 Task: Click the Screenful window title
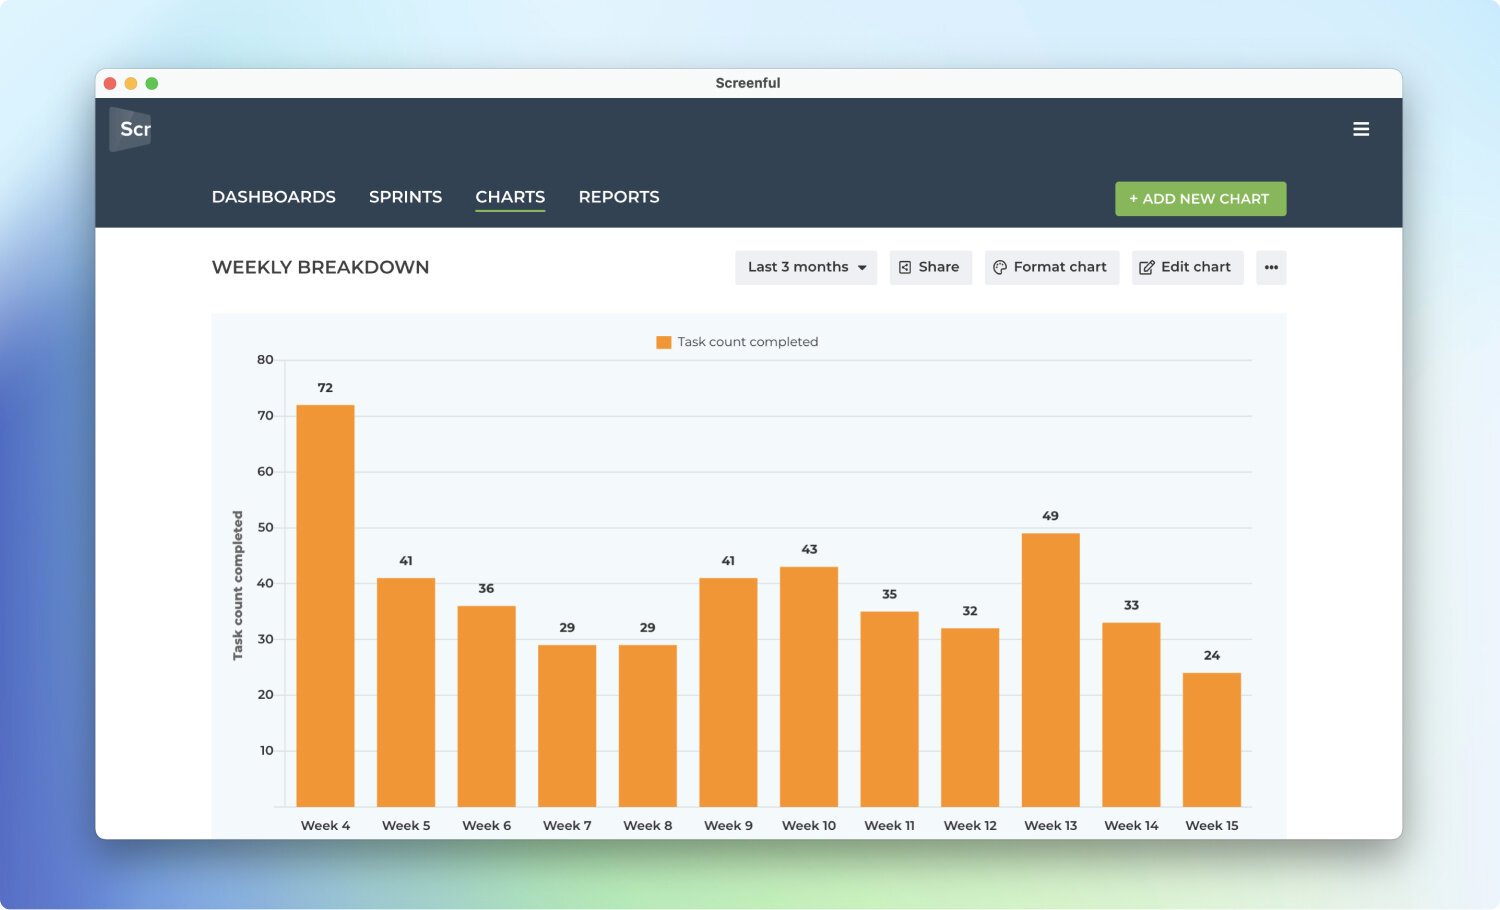(x=748, y=83)
